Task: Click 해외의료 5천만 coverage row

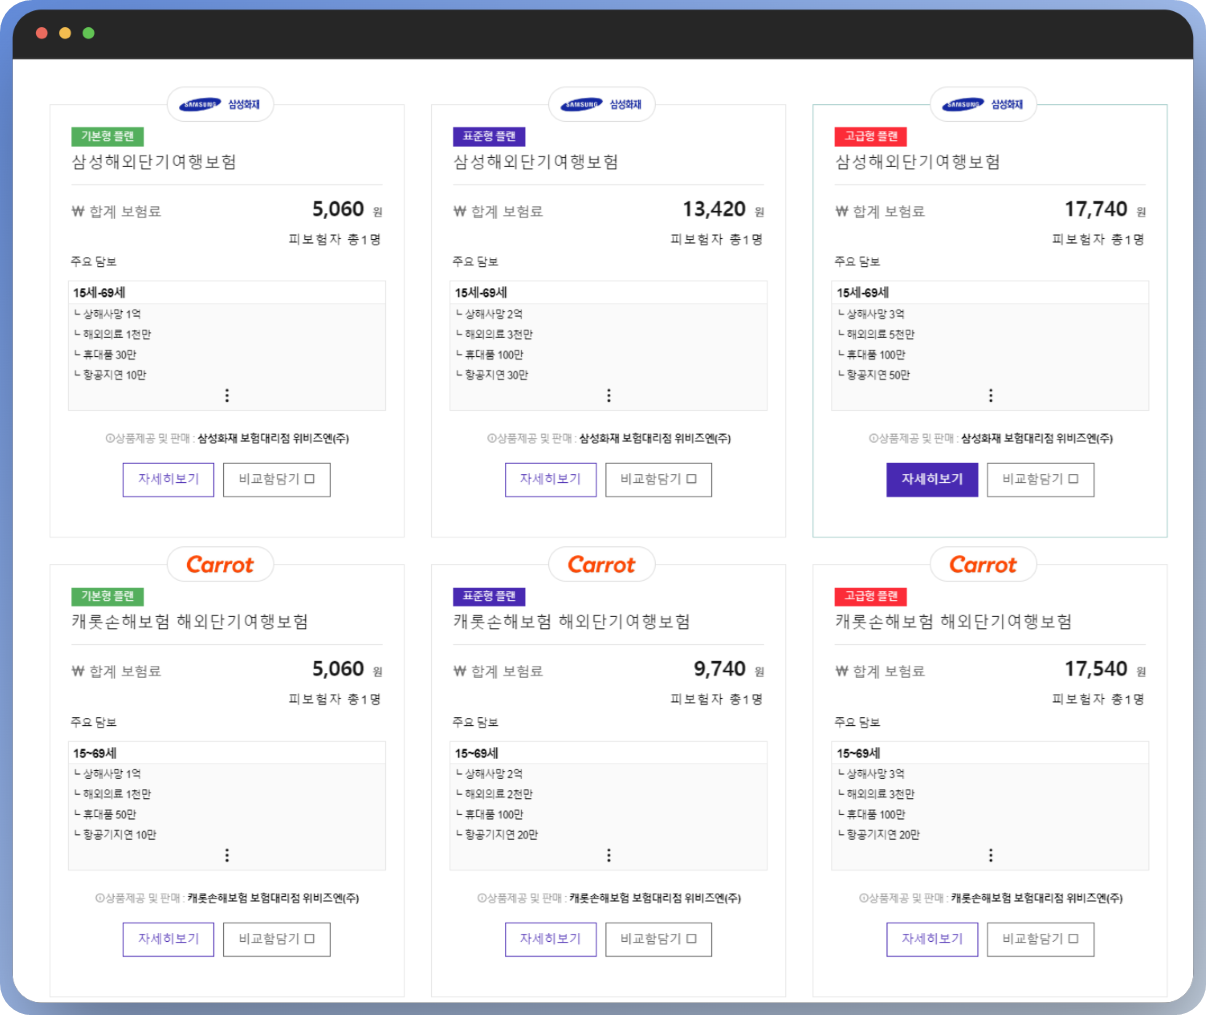Action: [876, 335]
